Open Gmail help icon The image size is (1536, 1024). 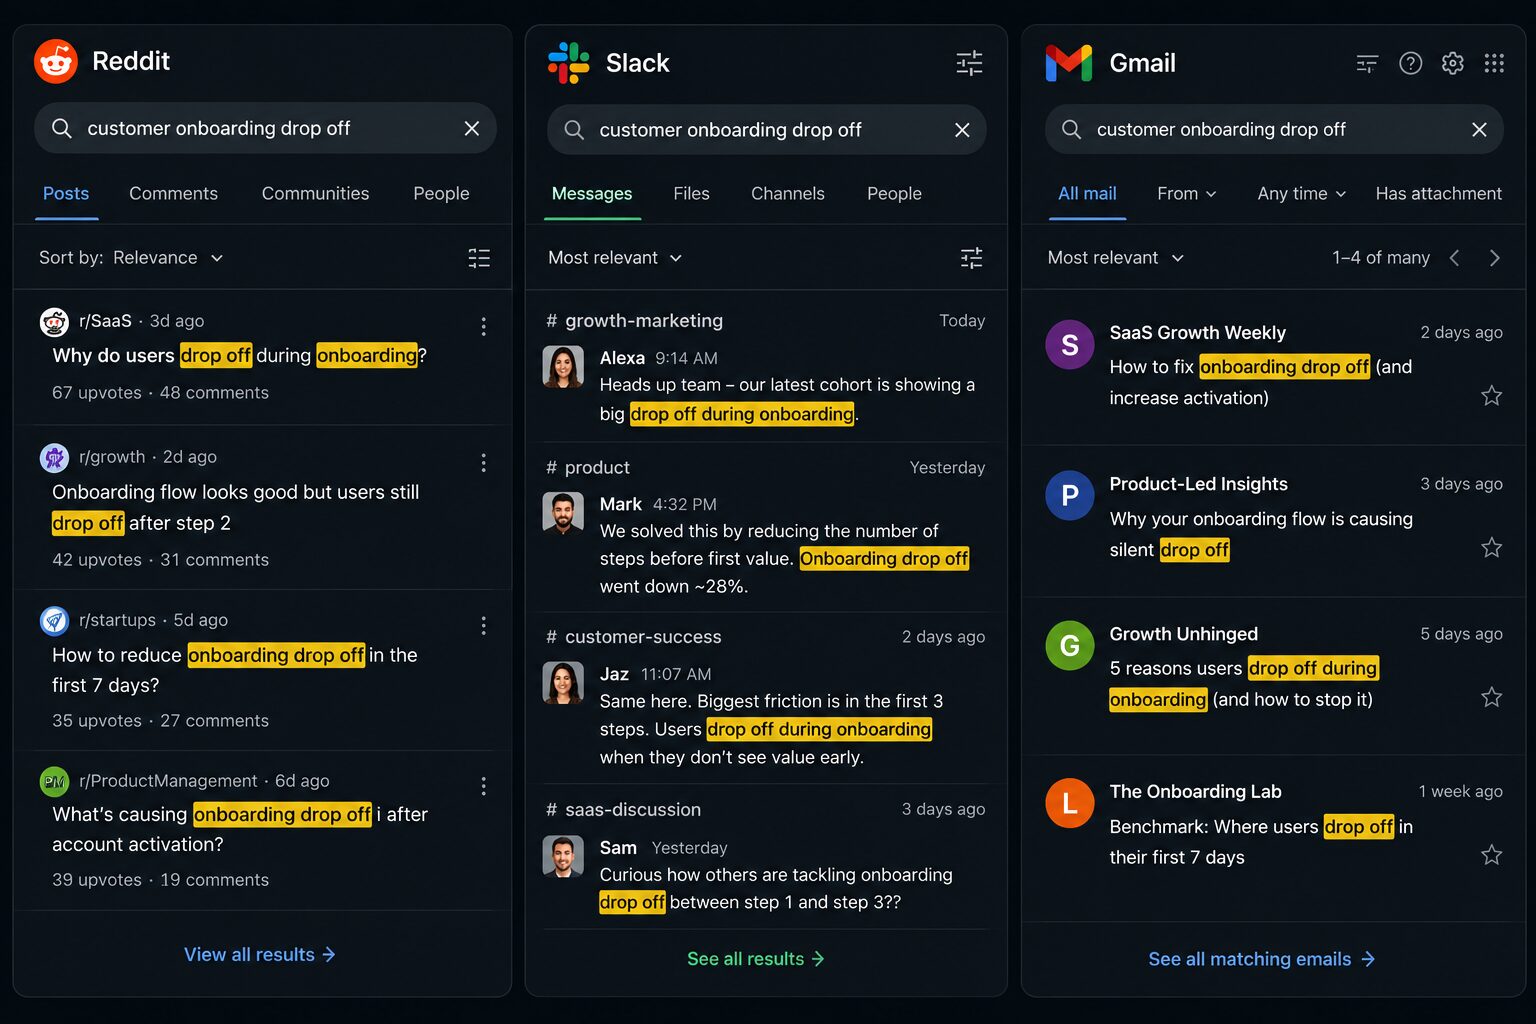[1410, 63]
